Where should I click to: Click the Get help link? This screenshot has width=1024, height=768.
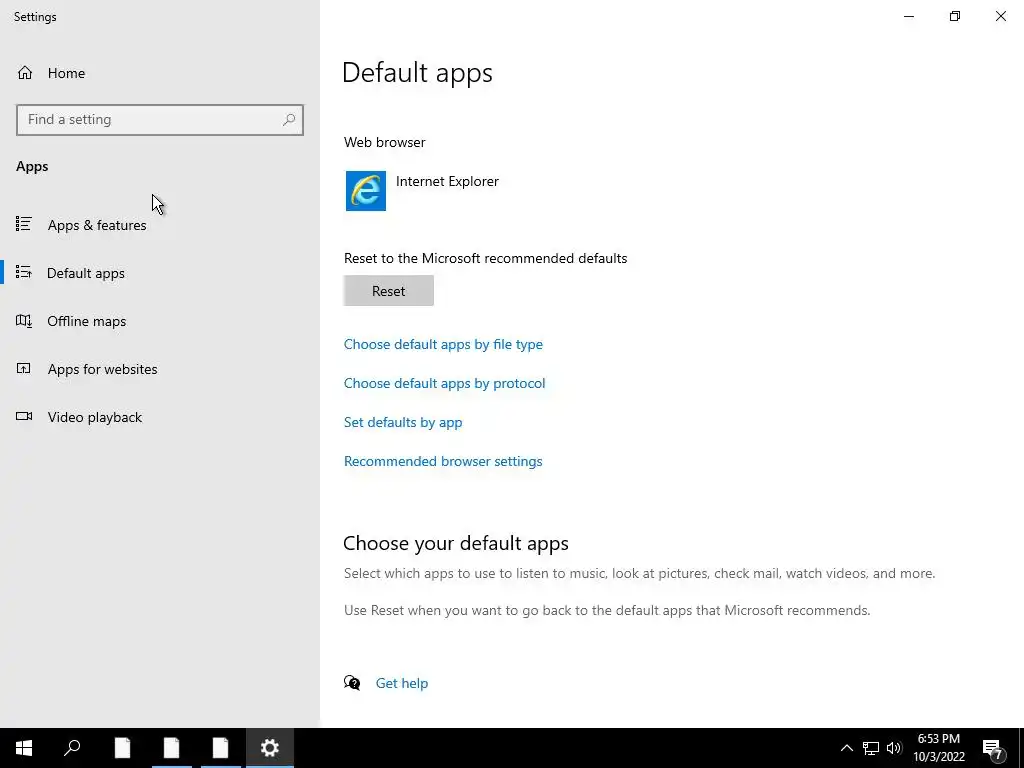click(402, 683)
